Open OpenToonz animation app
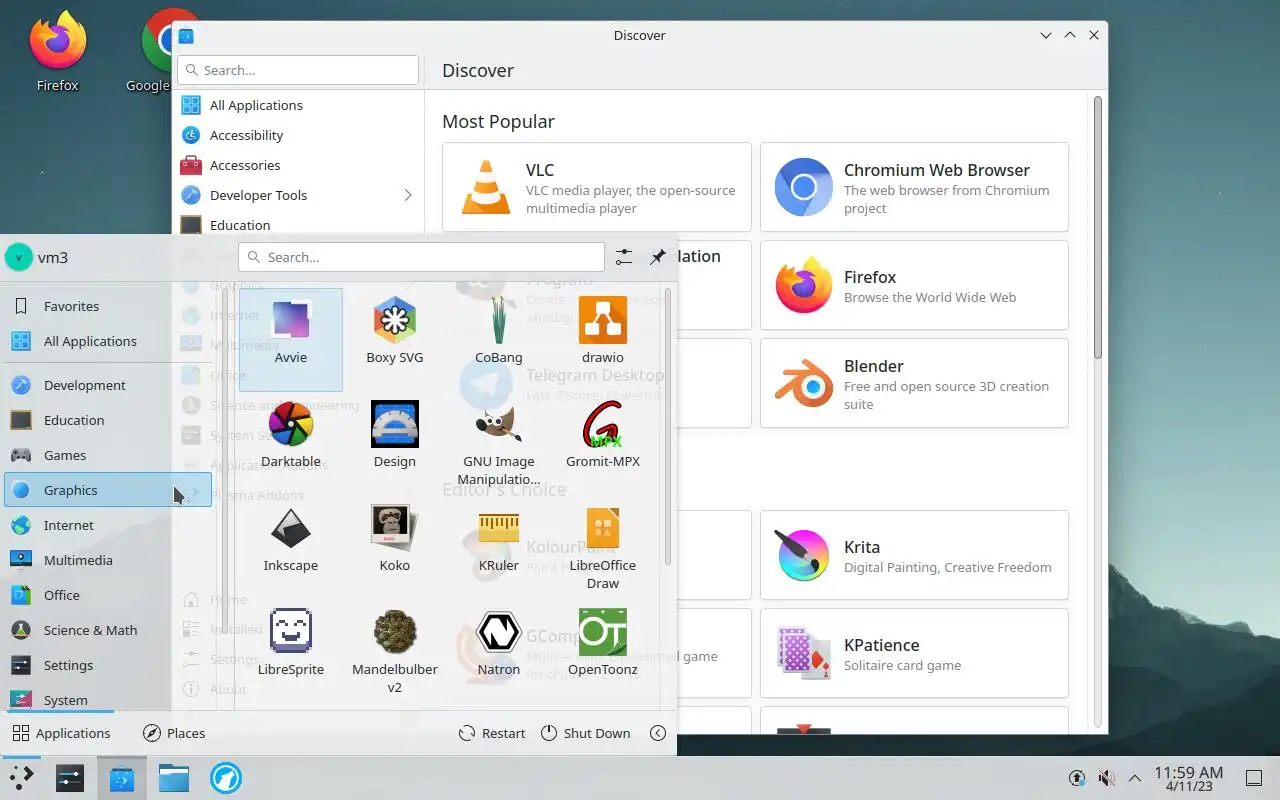Image resolution: width=1280 pixels, height=800 pixels. tap(603, 651)
